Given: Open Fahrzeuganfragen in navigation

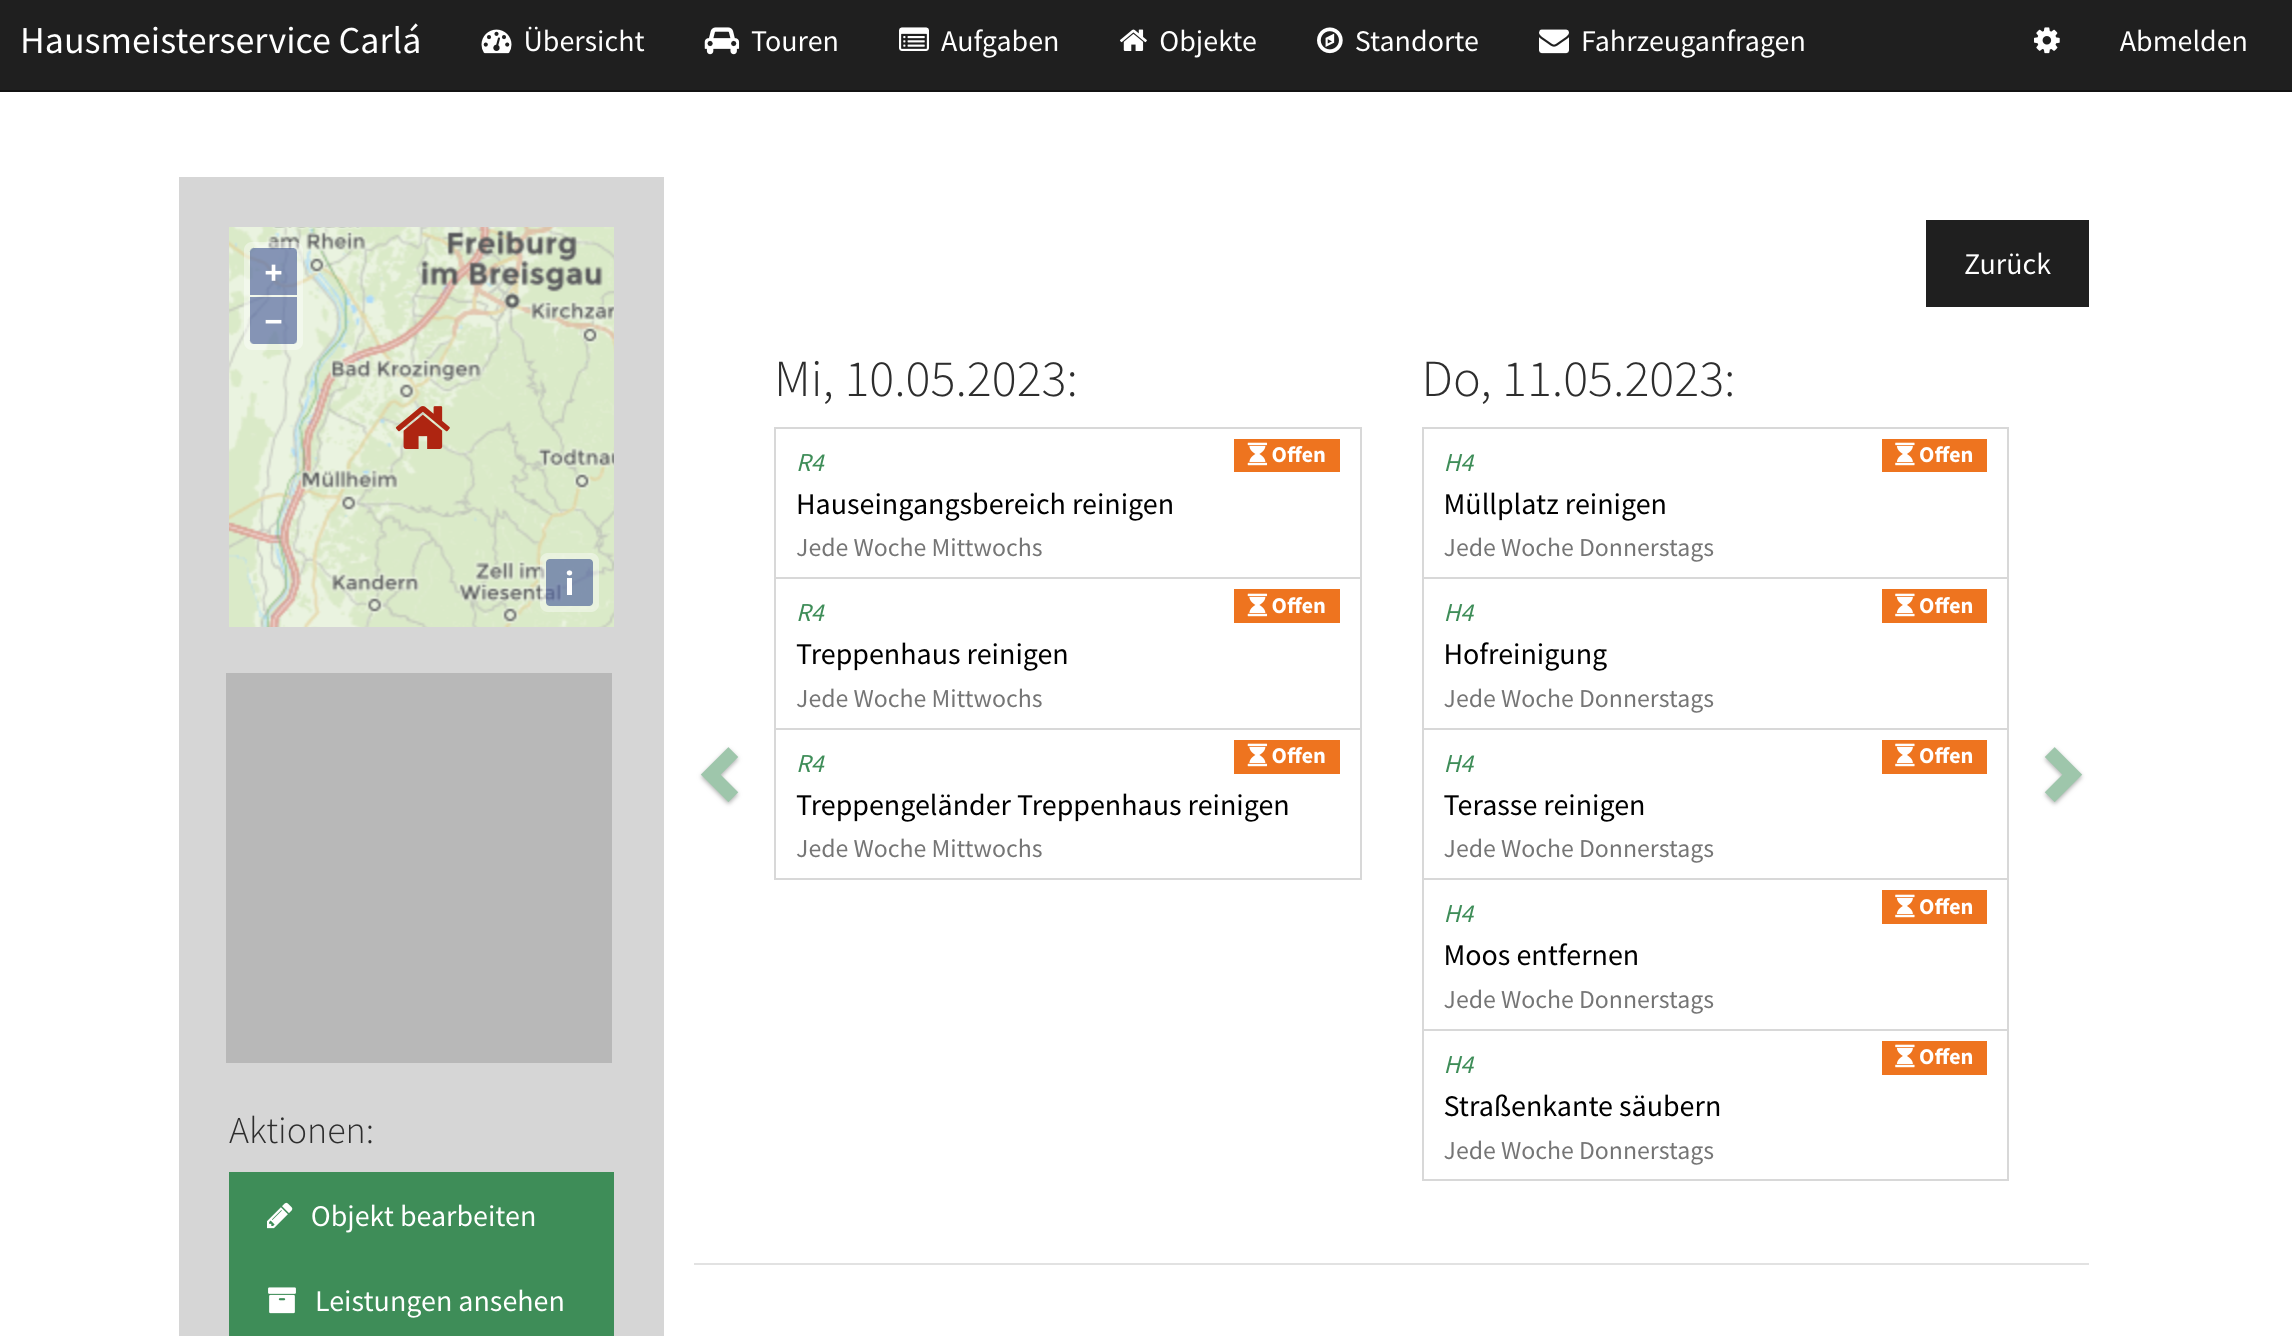Looking at the screenshot, I should click(x=1671, y=41).
